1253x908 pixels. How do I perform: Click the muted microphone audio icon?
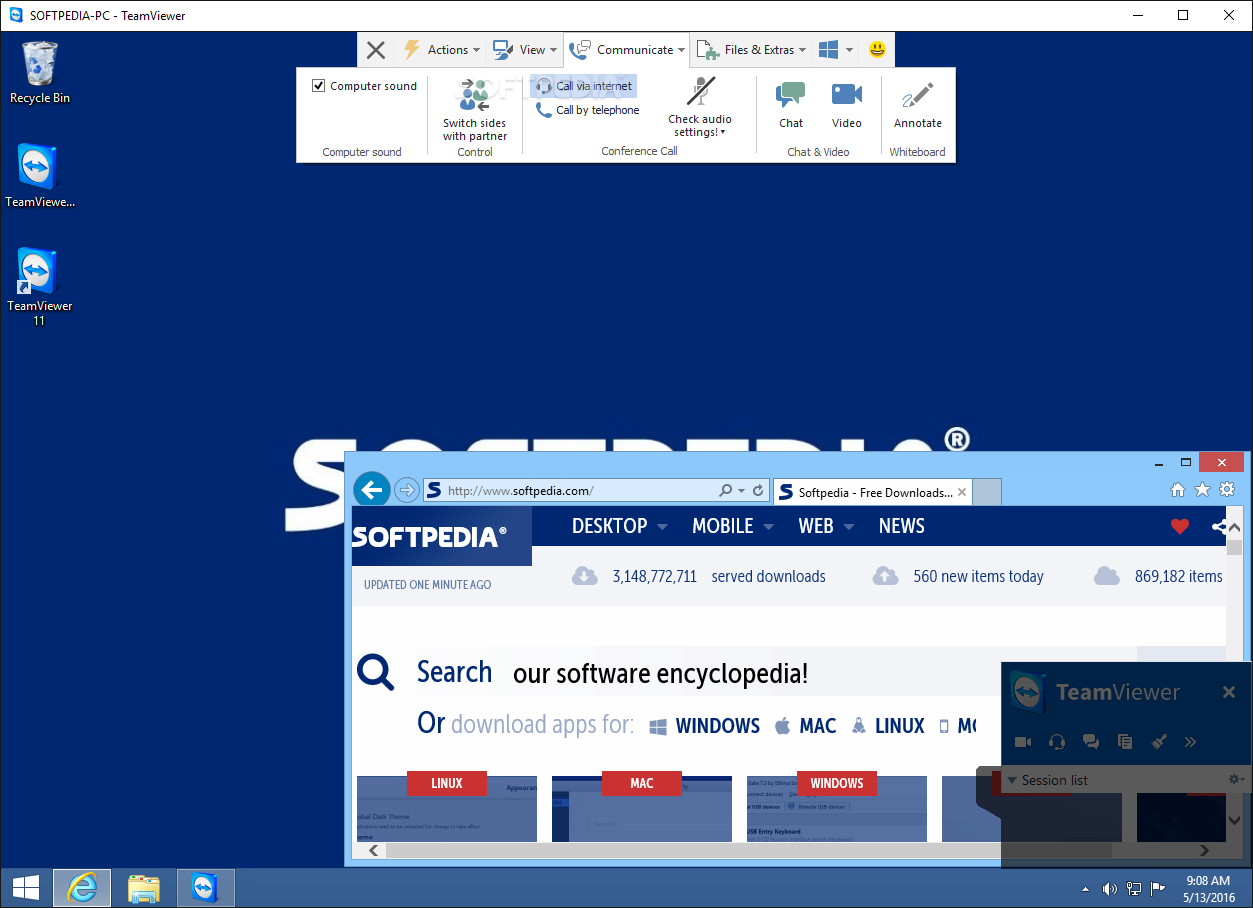tap(700, 91)
